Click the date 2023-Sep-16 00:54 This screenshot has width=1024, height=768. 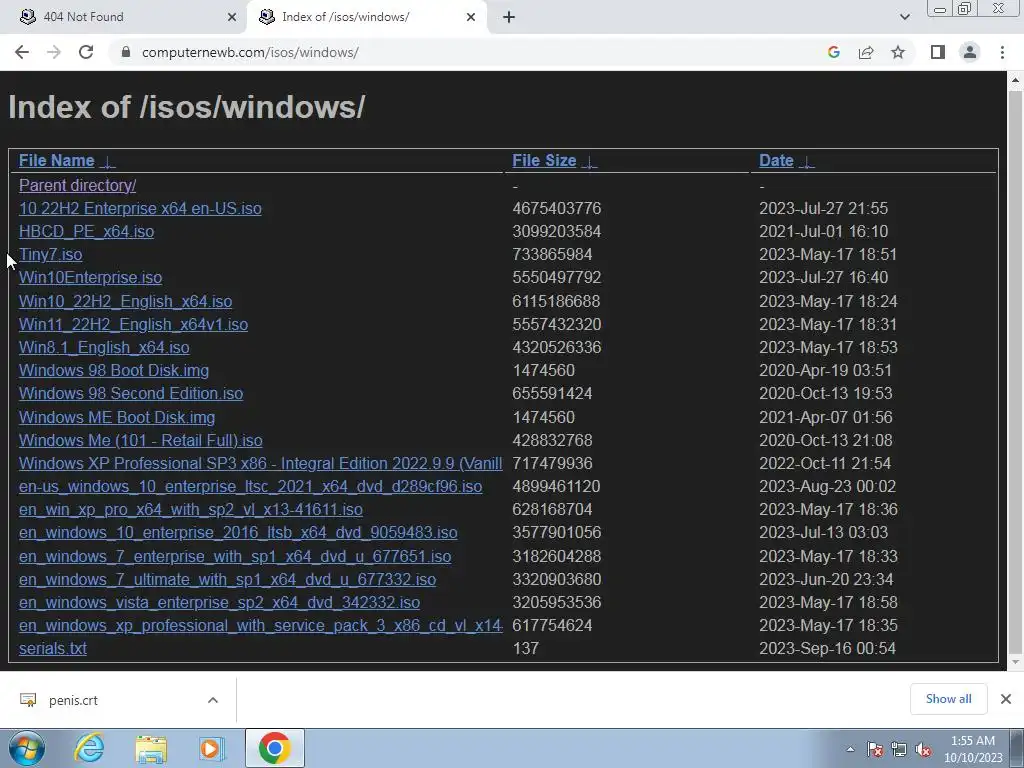point(827,648)
